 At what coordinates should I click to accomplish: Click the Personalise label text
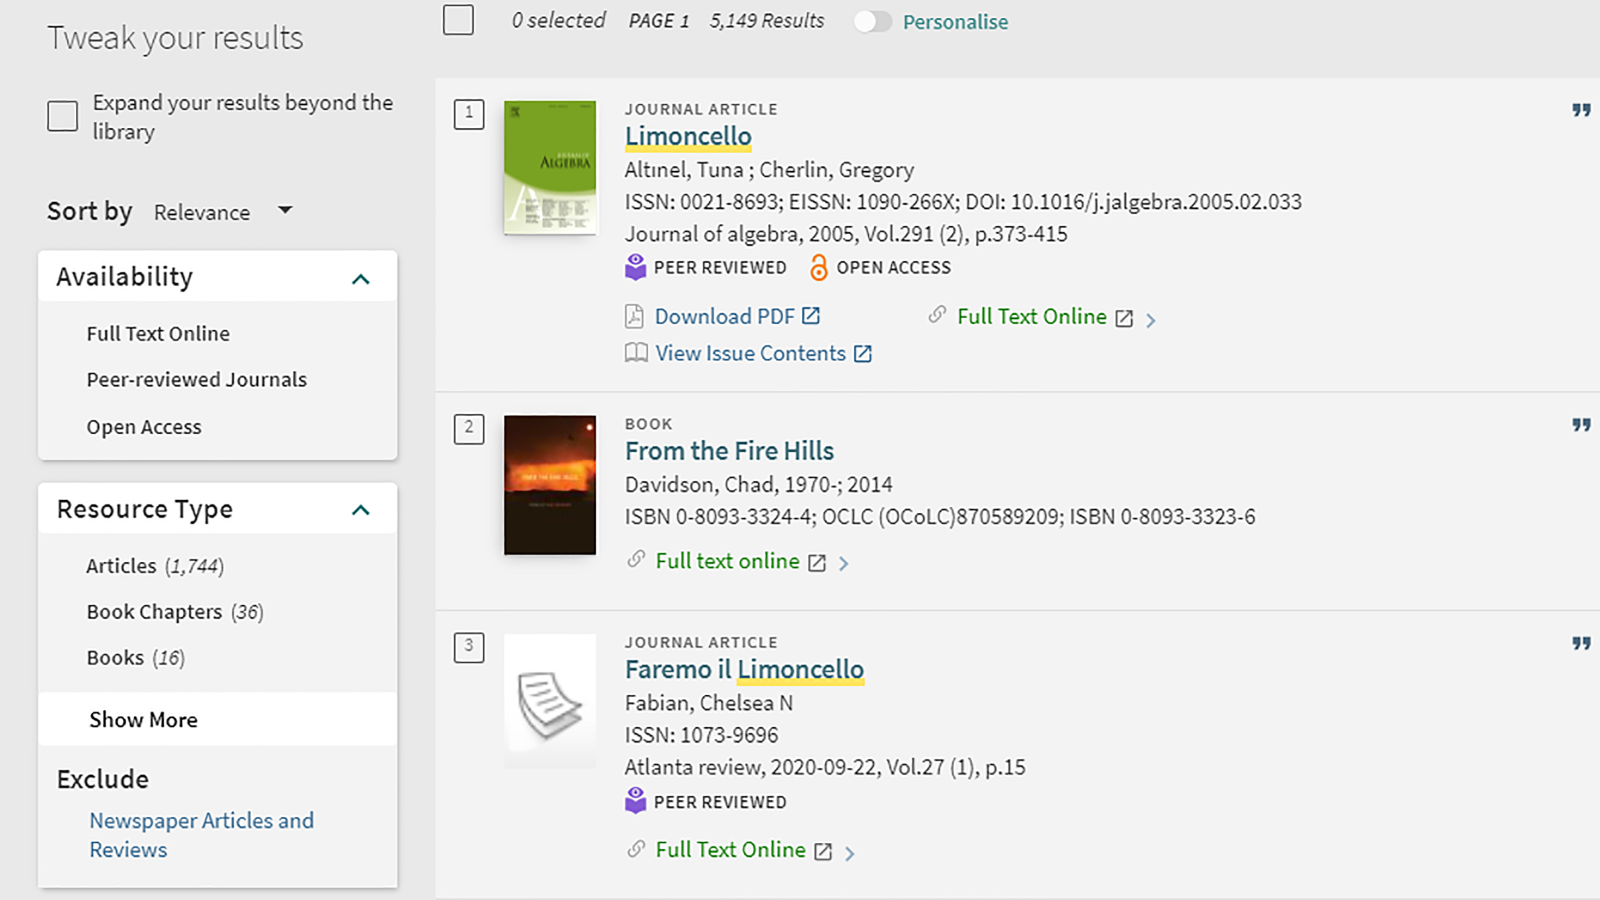[955, 22]
